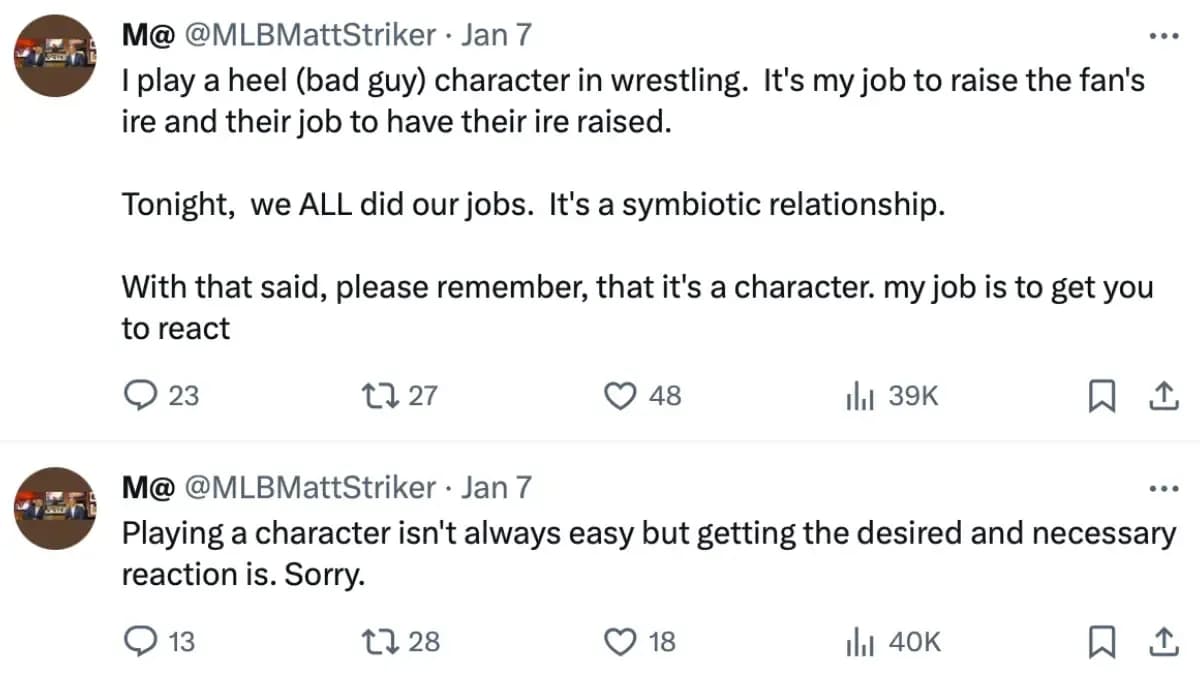Open the more options menu on the first tweet
This screenshot has width=1200, height=675.
1164,34
